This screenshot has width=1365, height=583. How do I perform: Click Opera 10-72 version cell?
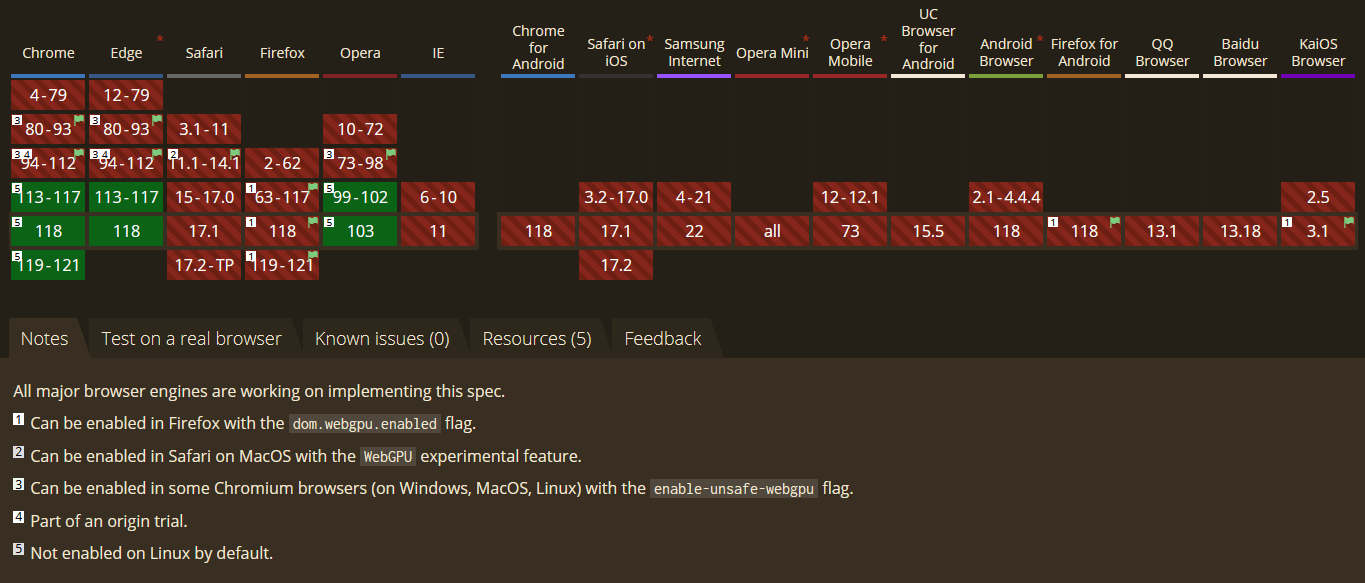click(360, 129)
